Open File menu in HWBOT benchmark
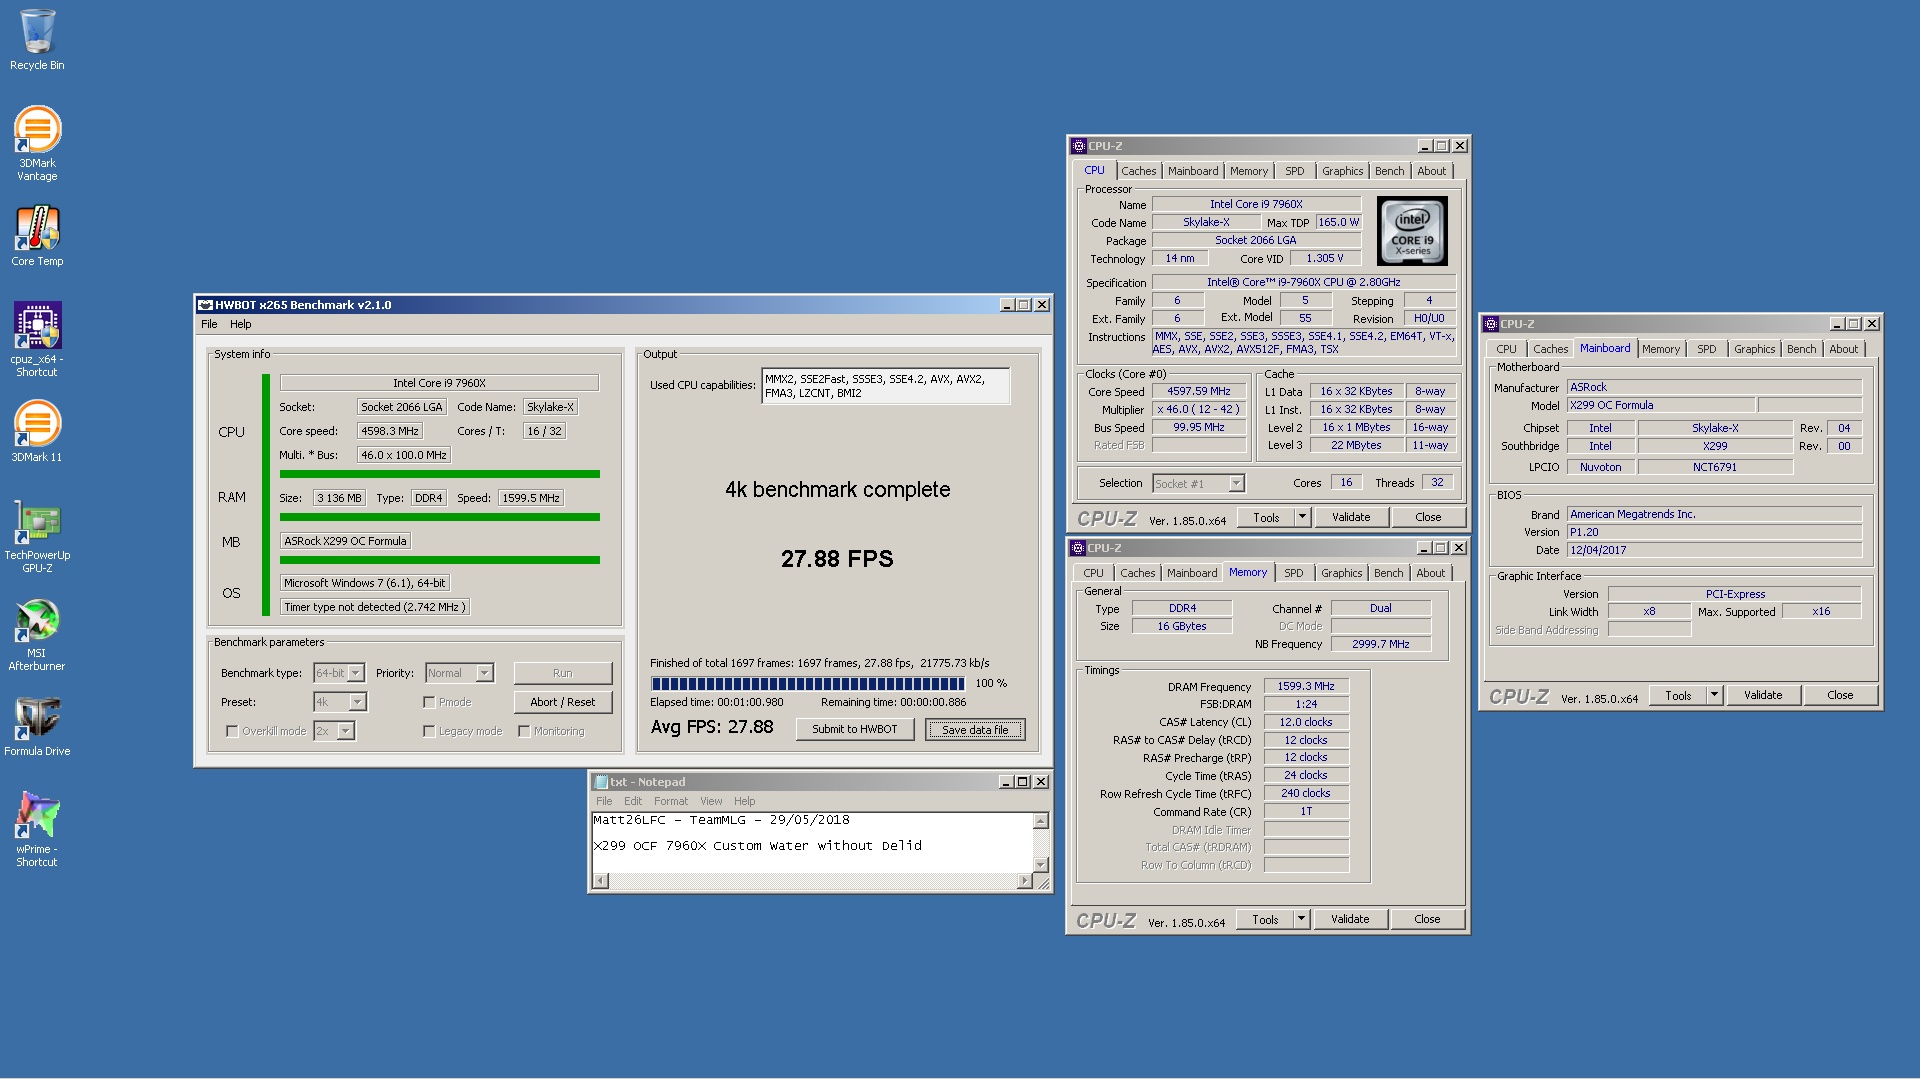This screenshot has height=1080, width=1920. (209, 324)
